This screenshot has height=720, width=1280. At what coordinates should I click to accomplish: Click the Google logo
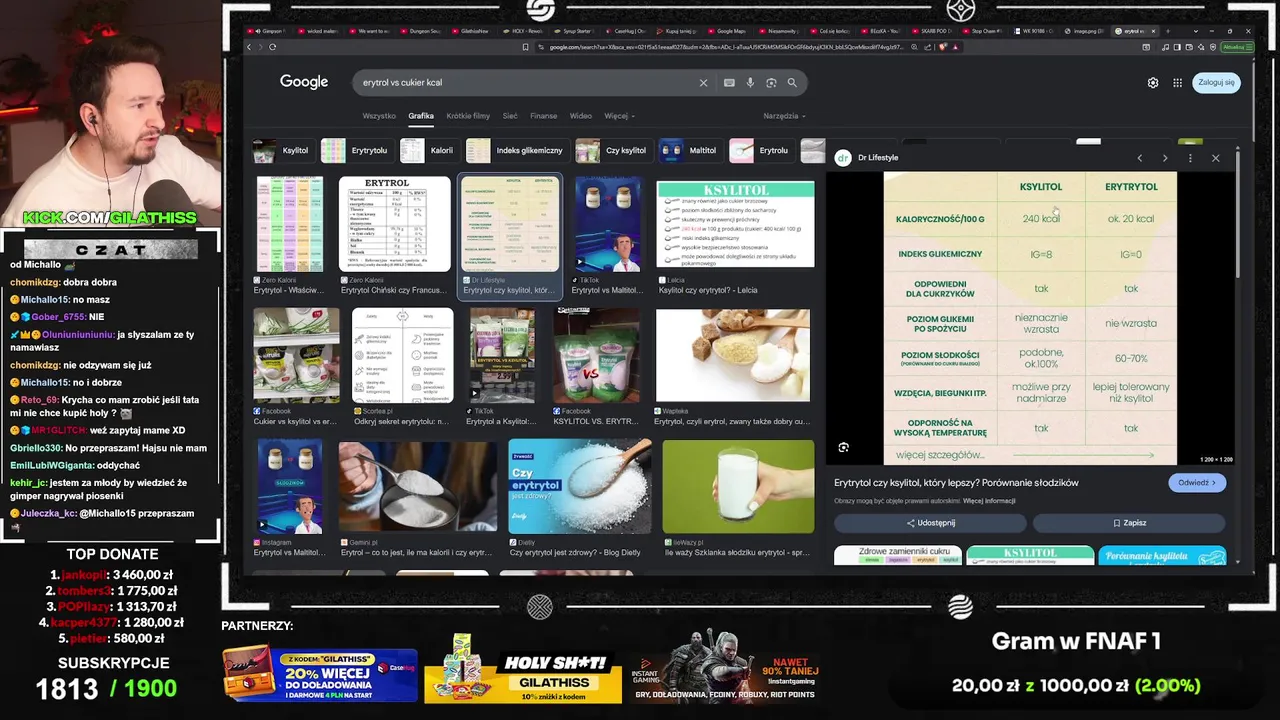click(304, 82)
